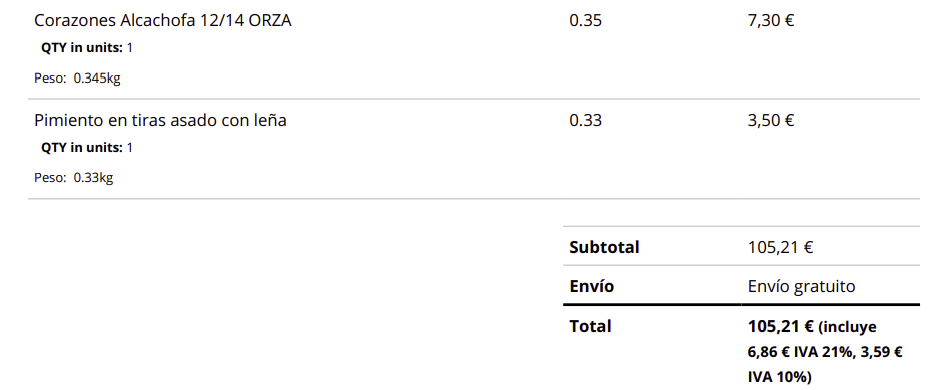Click the Envío gratuito text
This screenshot has width=929, height=390.
pyautogui.click(x=802, y=287)
